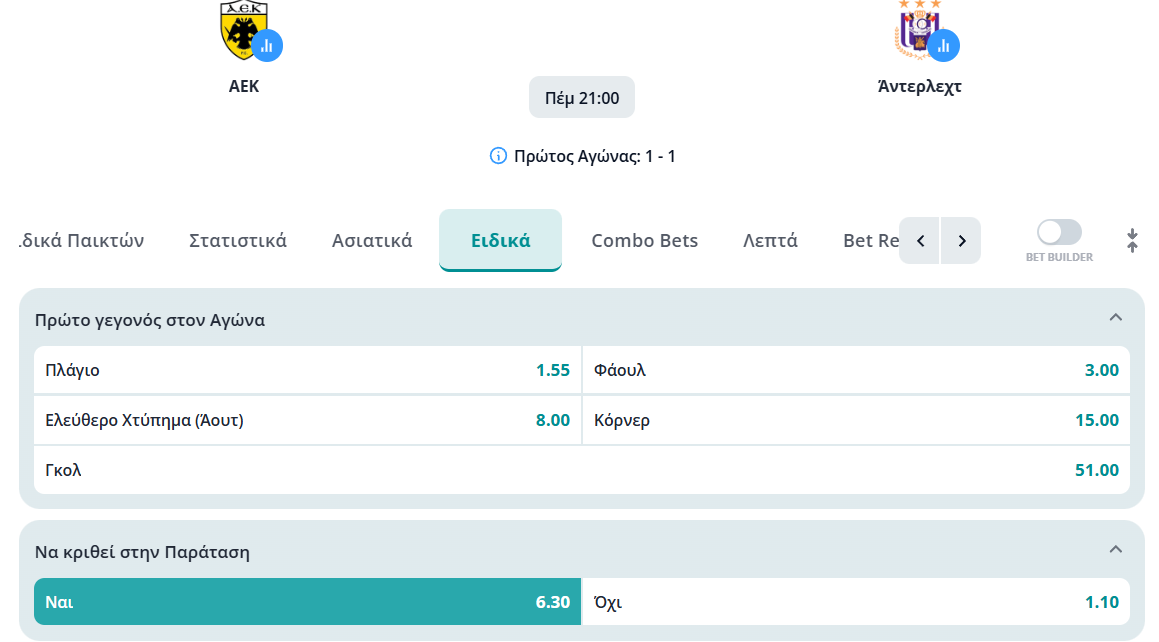Image resolution: width=1159 pixels, height=642 pixels.
Task: Collapse the Πρώτο γεγονός στον Αγώνα section
Action: coord(1115,318)
